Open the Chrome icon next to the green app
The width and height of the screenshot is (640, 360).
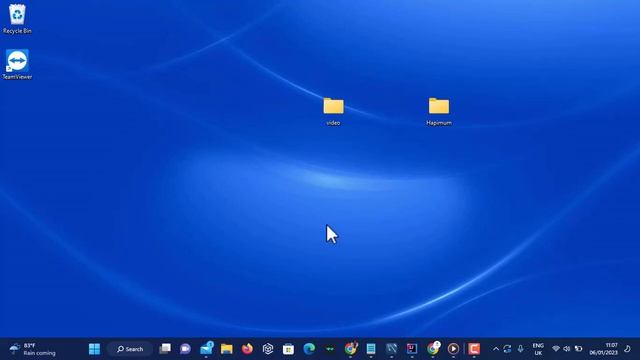[351, 348]
